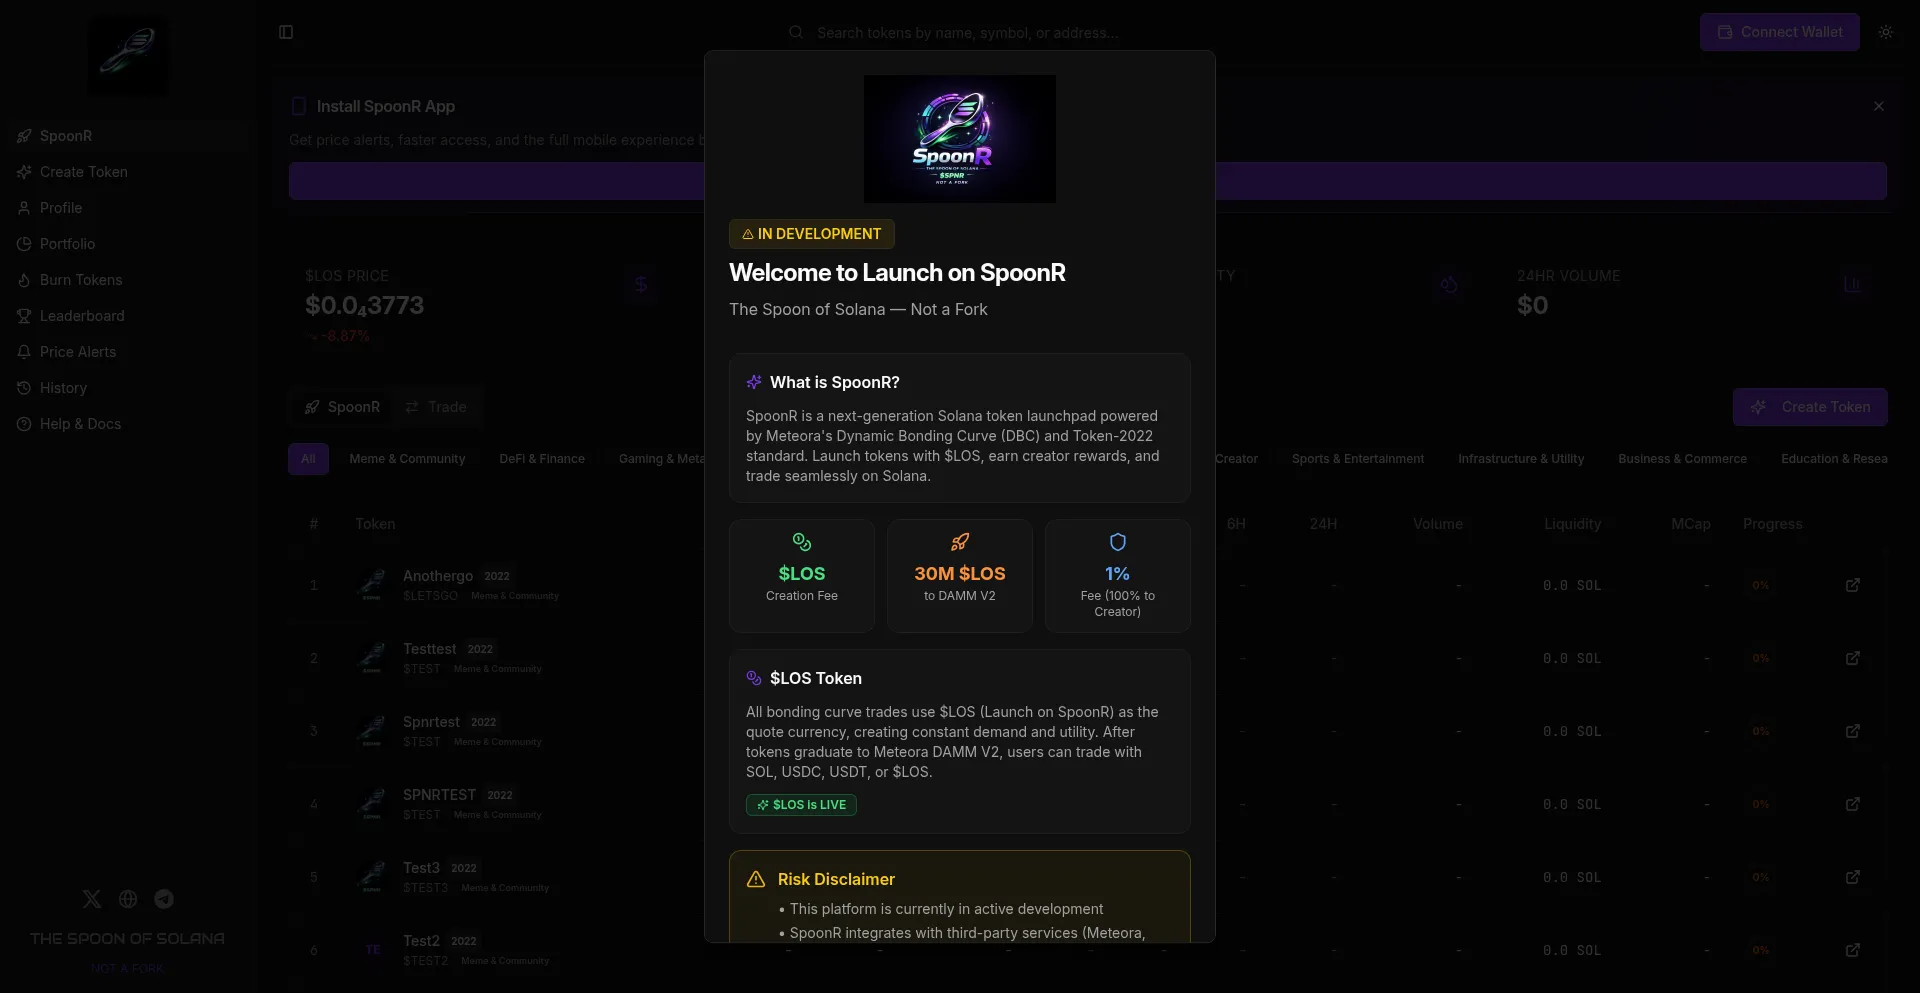The width and height of the screenshot is (1920, 993).
Task: Switch to the Trade tab
Action: pos(436,407)
